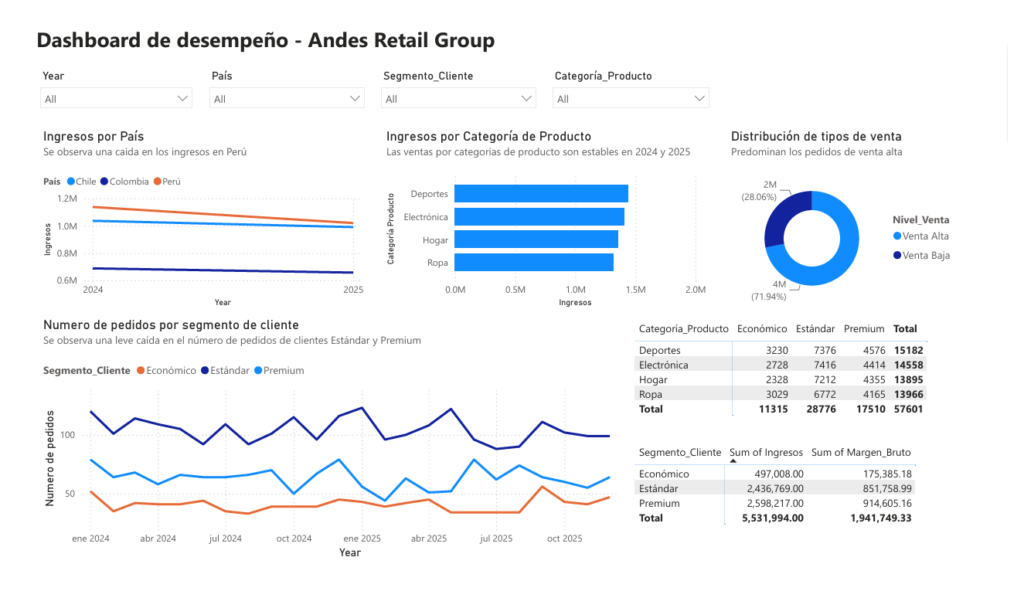Expand the País filter dropdown
Viewport: 1024px width, 591px height.
tap(287, 99)
